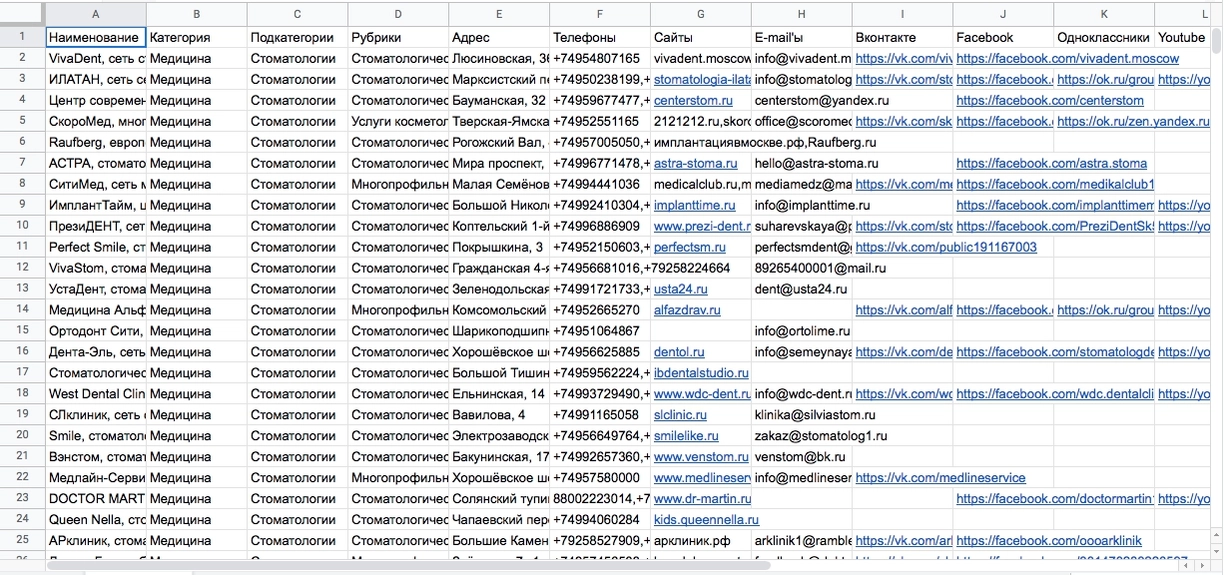Click the E-mail'ы header cell

802,37
